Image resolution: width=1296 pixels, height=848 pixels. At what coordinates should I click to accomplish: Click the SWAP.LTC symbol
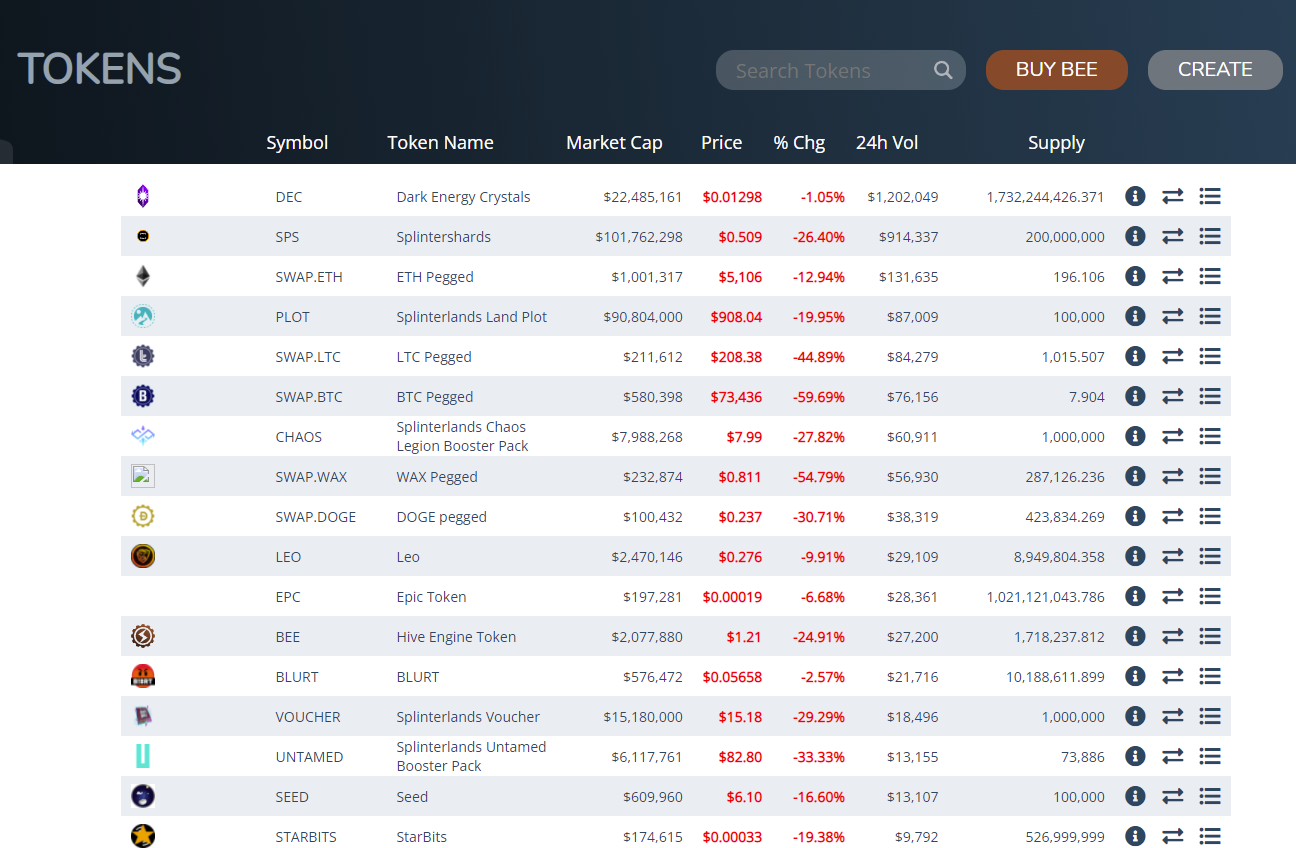308,357
